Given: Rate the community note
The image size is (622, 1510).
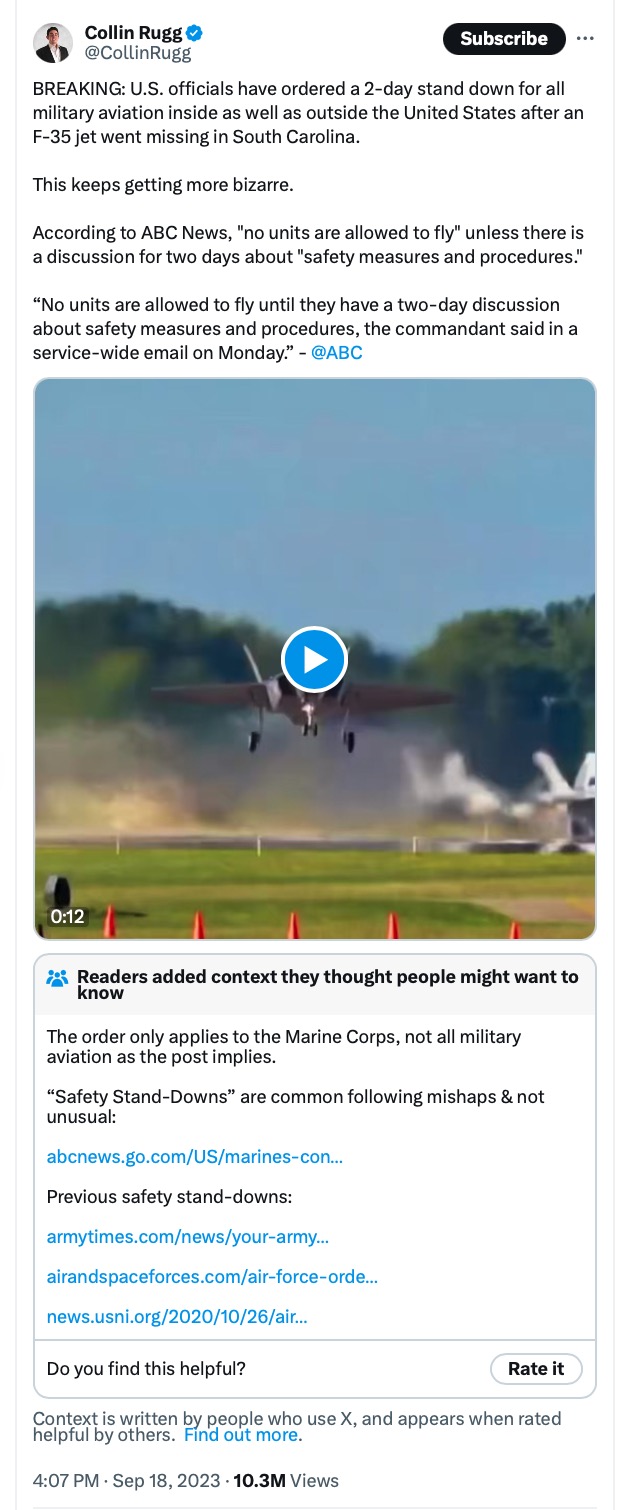Looking at the screenshot, I should click(536, 1369).
